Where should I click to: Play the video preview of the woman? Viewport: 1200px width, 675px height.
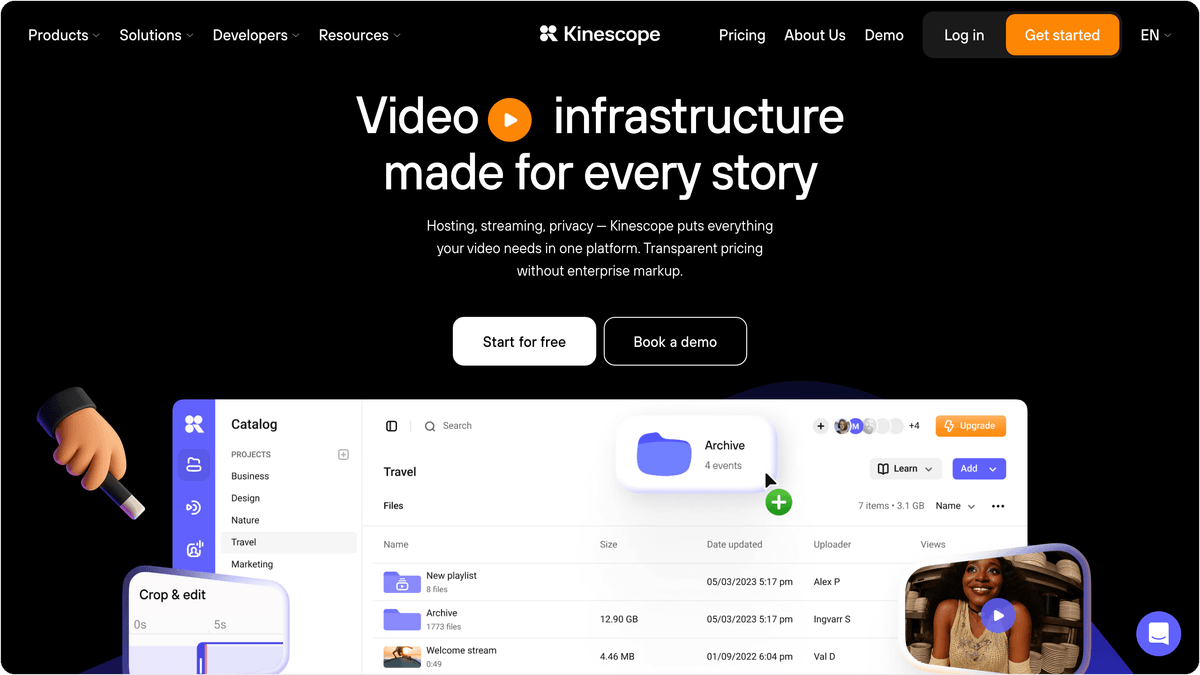pos(997,615)
